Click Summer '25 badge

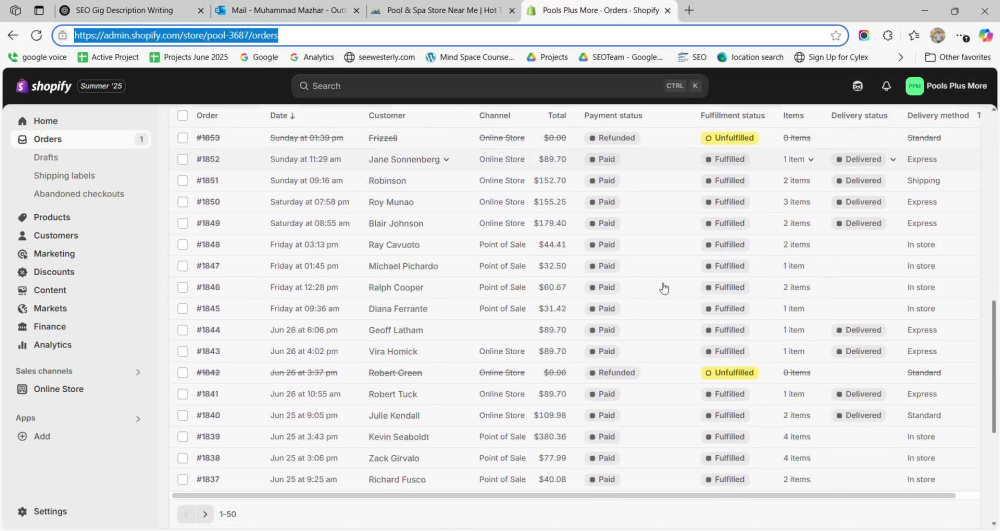click(101, 86)
